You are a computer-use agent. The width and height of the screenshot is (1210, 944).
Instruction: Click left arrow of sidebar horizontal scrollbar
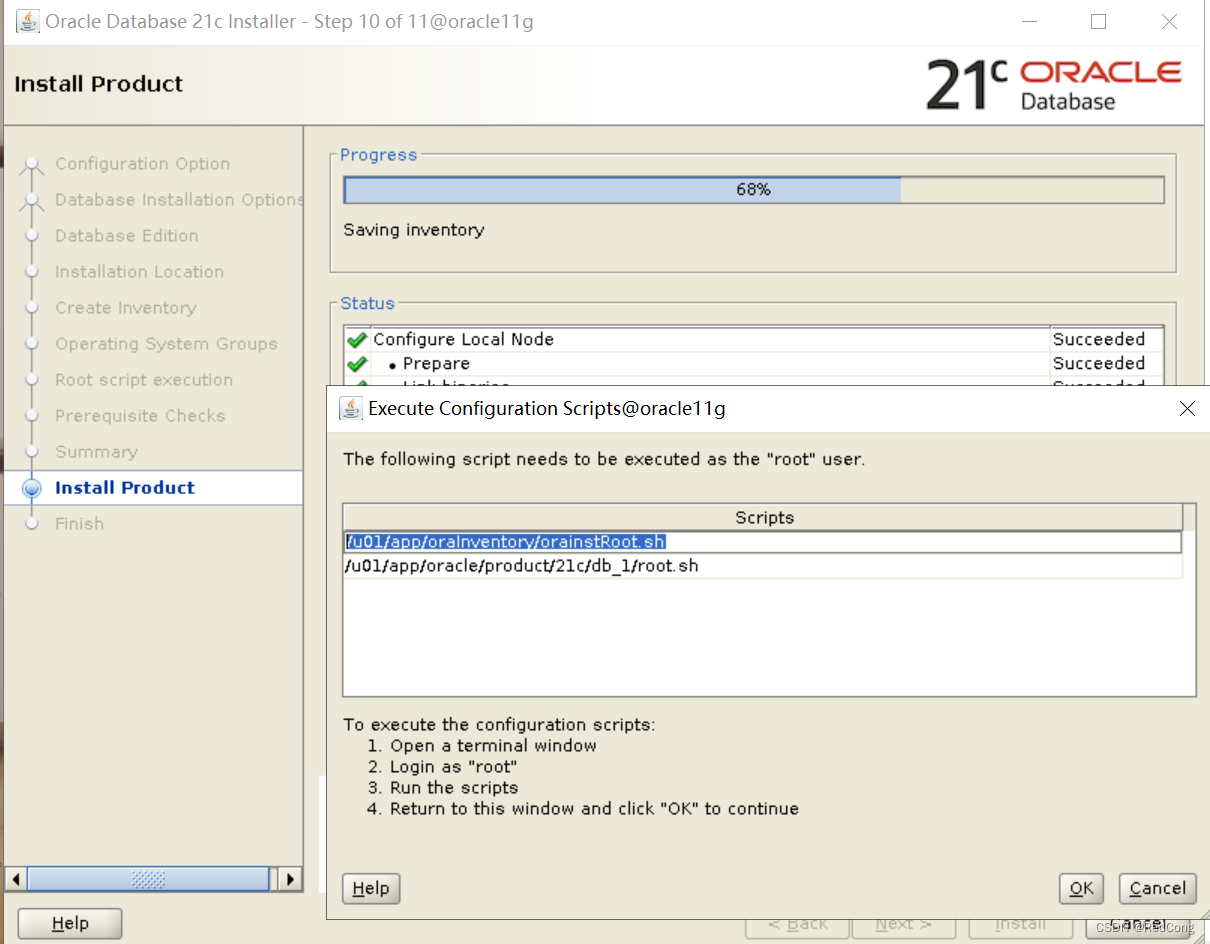point(16,879)
